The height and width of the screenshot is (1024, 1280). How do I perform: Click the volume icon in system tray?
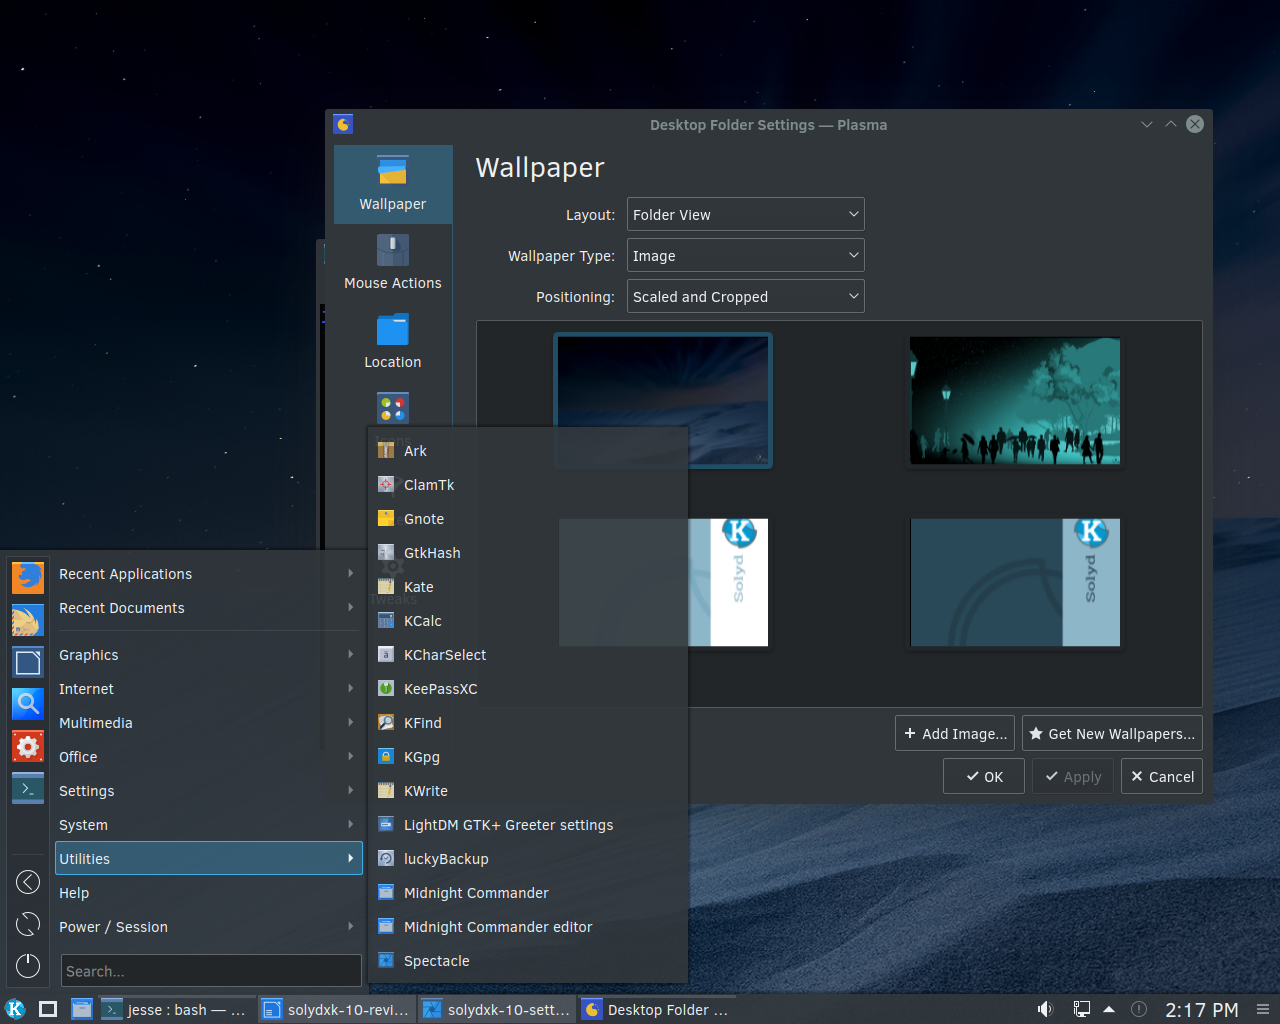1045,1009
